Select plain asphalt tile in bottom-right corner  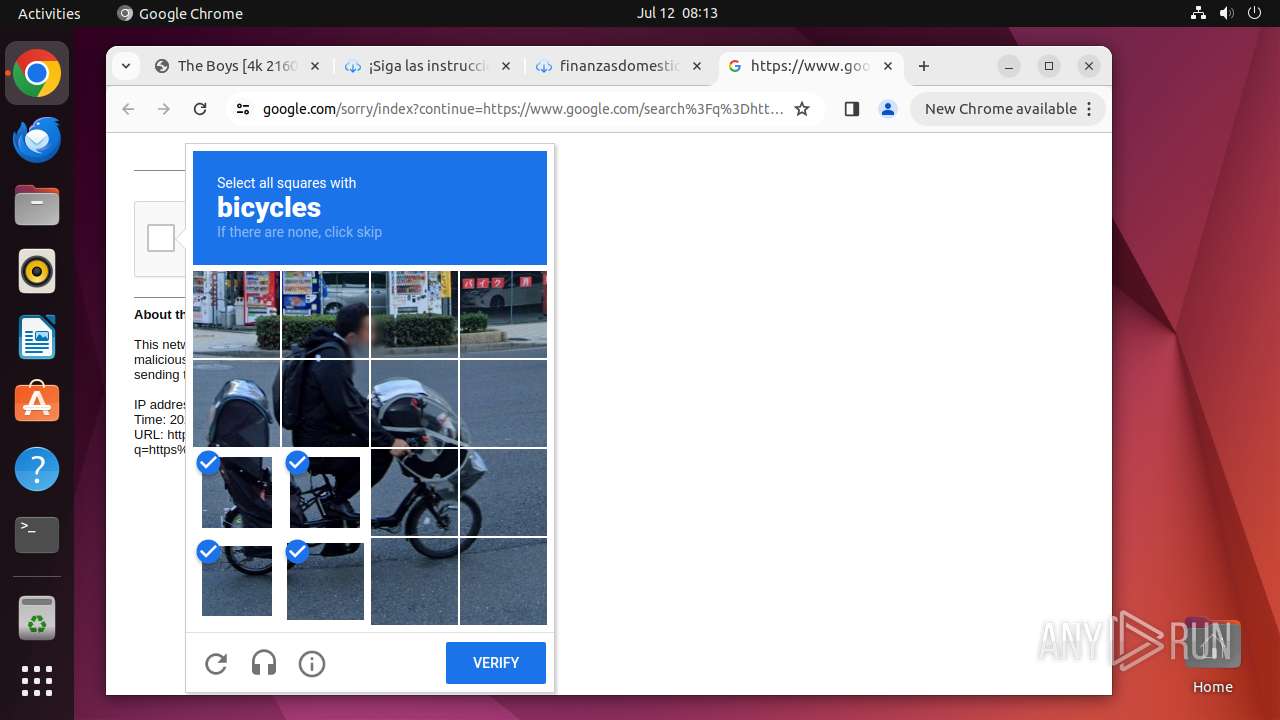pos(503,581)
